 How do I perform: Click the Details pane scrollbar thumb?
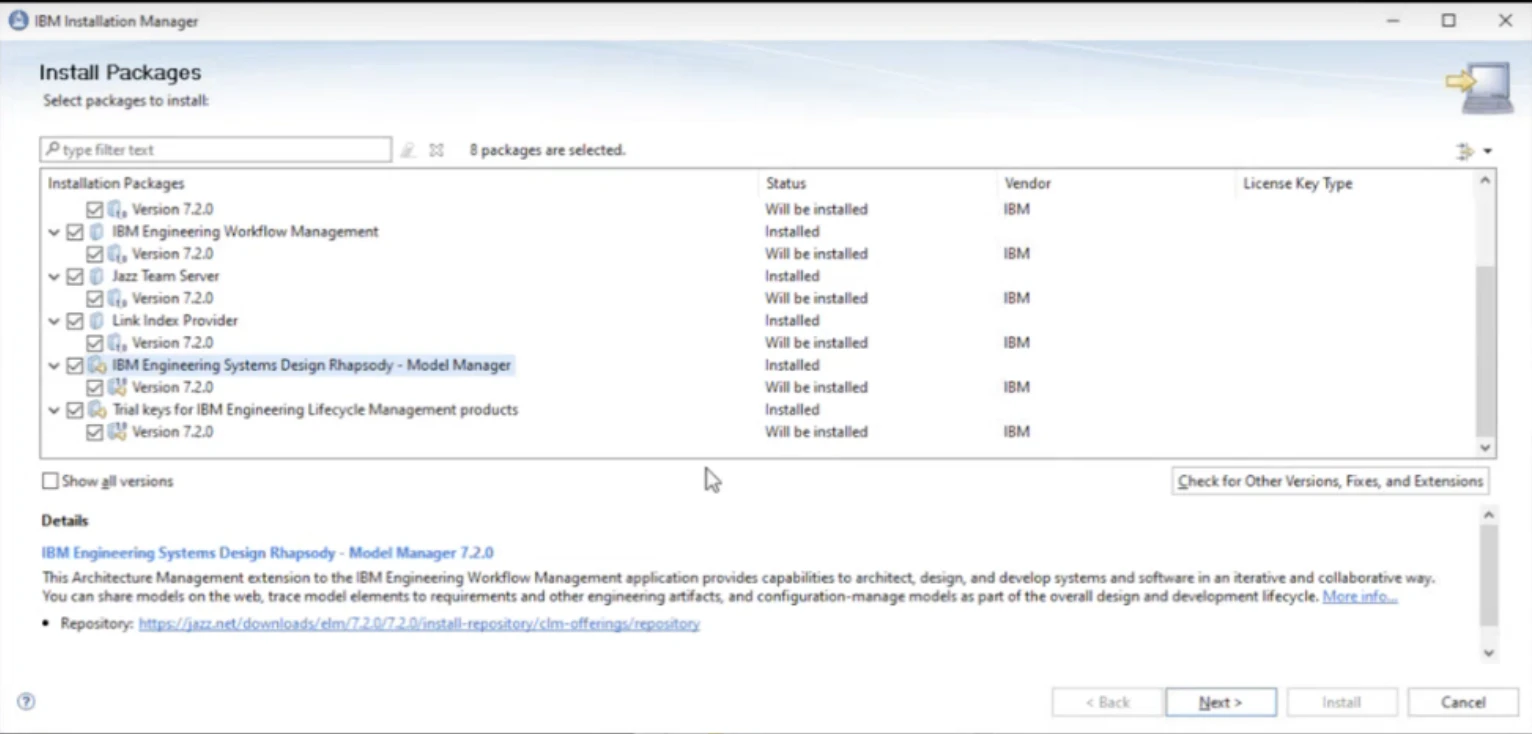pos(1489,577)
